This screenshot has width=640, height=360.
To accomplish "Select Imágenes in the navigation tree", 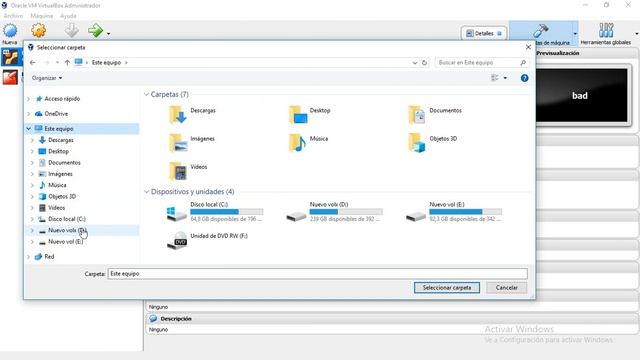I will coord(60,174).
